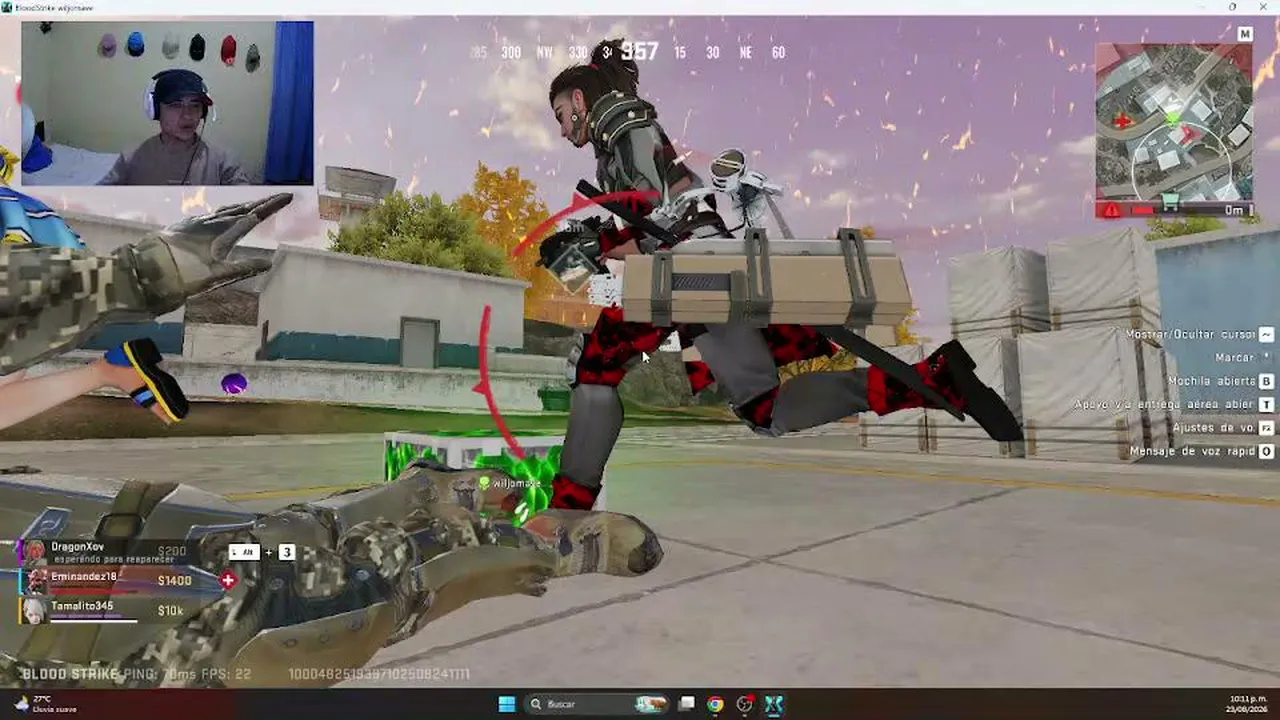Click the Buscar taskbar search box
The height and width of the screenshot is (720, 1280).
598,704
